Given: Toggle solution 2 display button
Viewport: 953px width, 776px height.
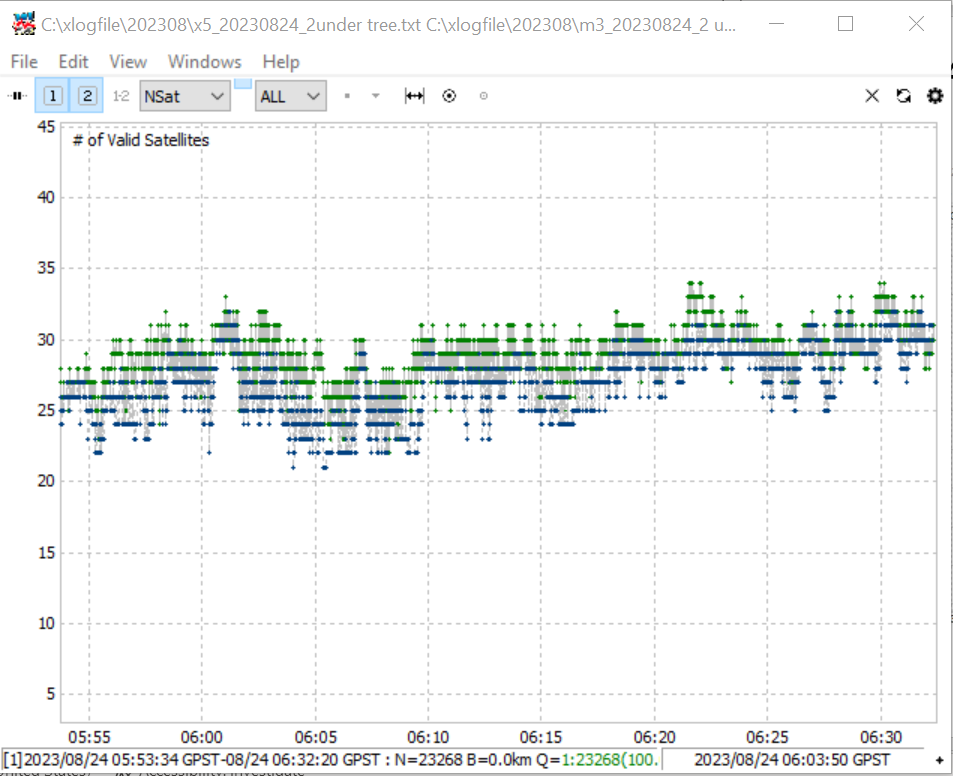Looking at the screenshot, I should click(87, 95).
